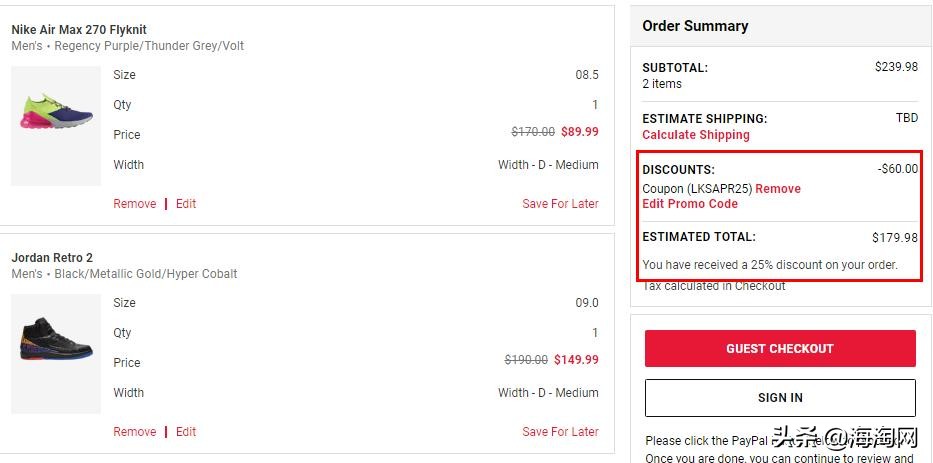
Task: Click the $179.98 estimated total amount
Action: coord(894,238)
